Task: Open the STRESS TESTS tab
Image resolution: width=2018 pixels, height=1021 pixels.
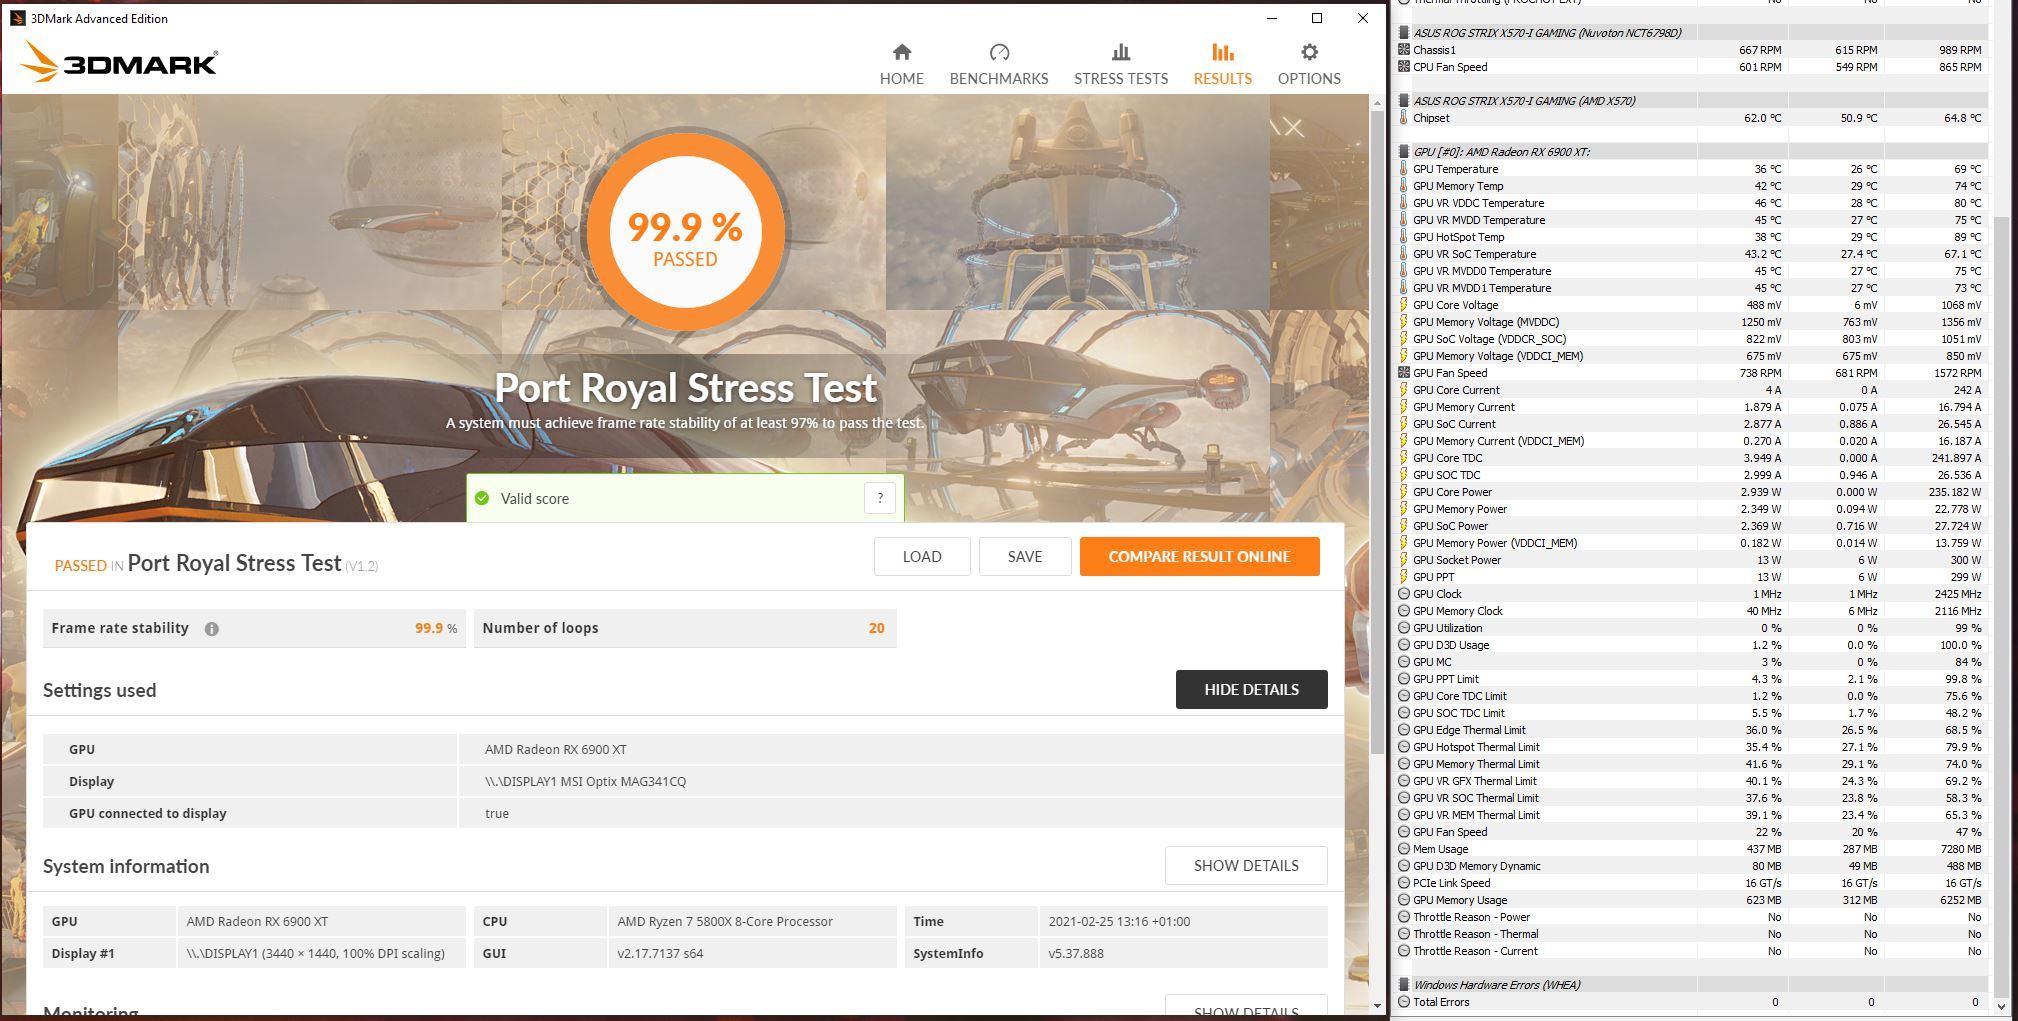Action: tap(1121, 64)
